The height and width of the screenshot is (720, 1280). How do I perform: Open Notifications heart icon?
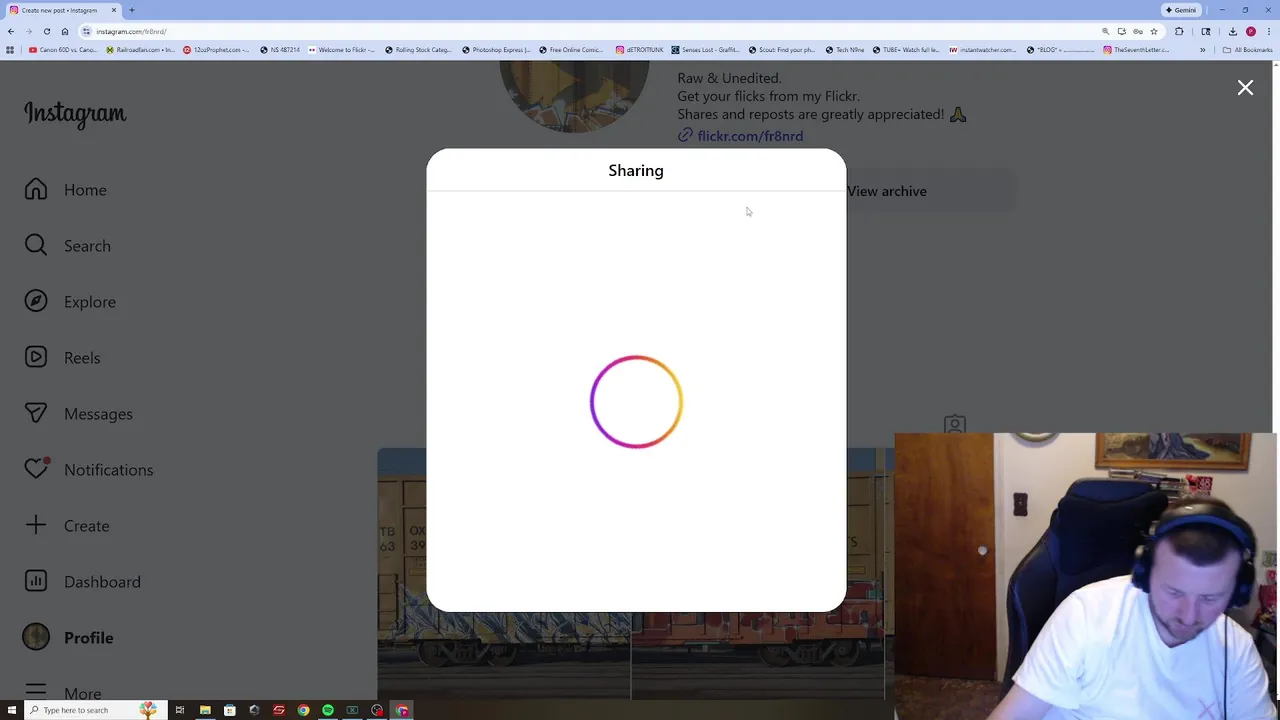pyautogui.click(x=36, y=469)
